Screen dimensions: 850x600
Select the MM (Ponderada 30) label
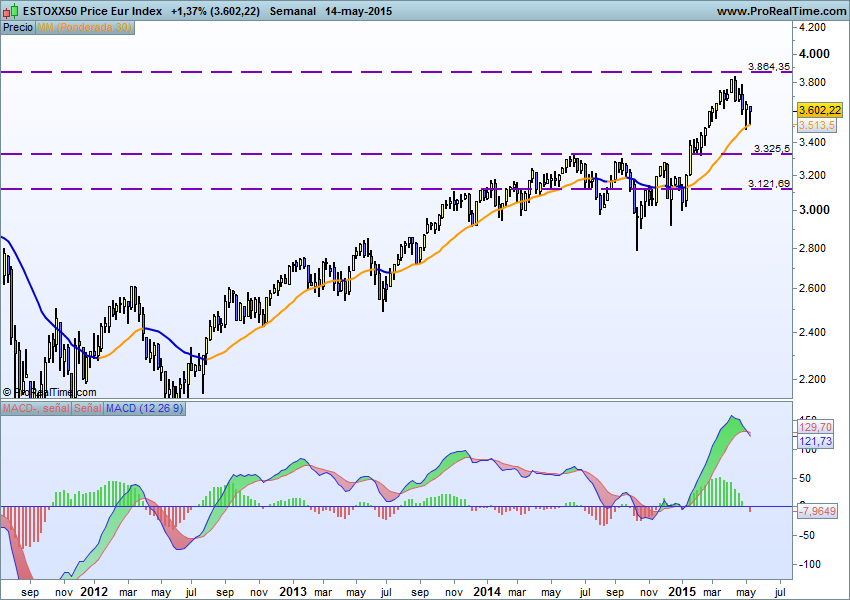coord(84,27)
